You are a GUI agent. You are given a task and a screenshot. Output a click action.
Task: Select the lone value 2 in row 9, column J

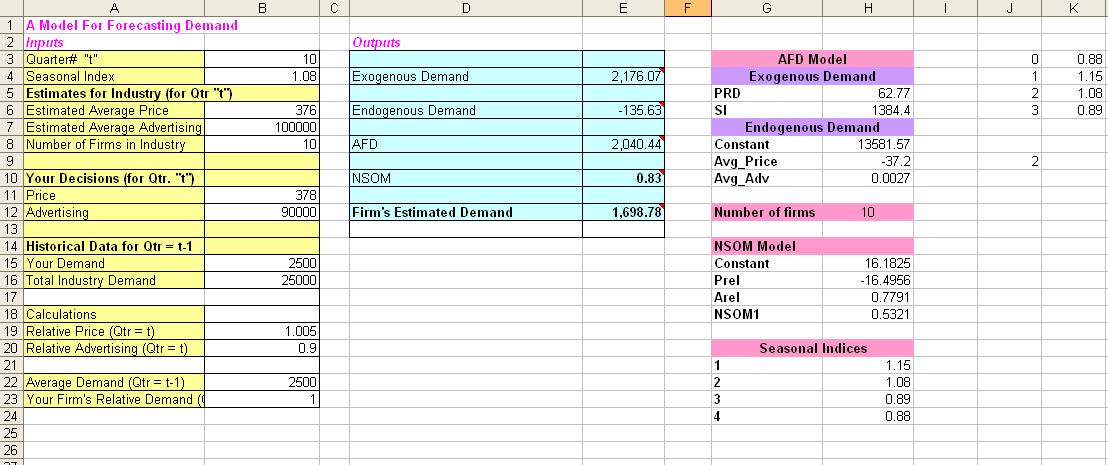(1009, 161)
